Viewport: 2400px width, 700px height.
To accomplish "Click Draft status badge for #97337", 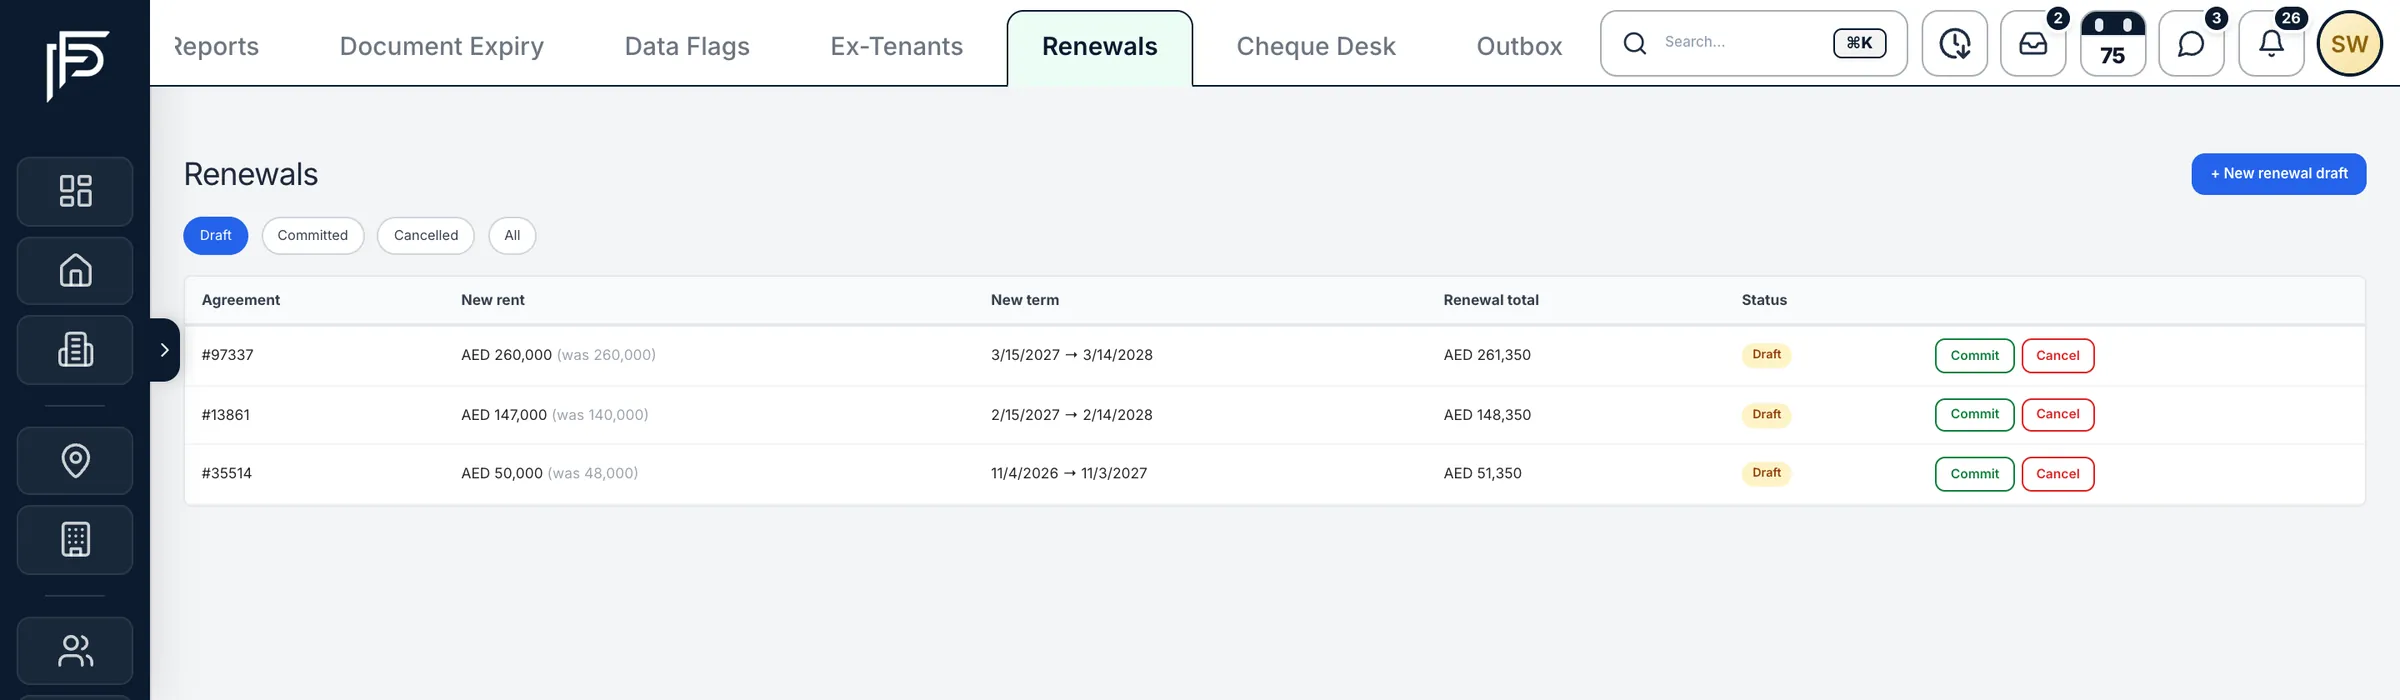I will tap(1766, 355).
